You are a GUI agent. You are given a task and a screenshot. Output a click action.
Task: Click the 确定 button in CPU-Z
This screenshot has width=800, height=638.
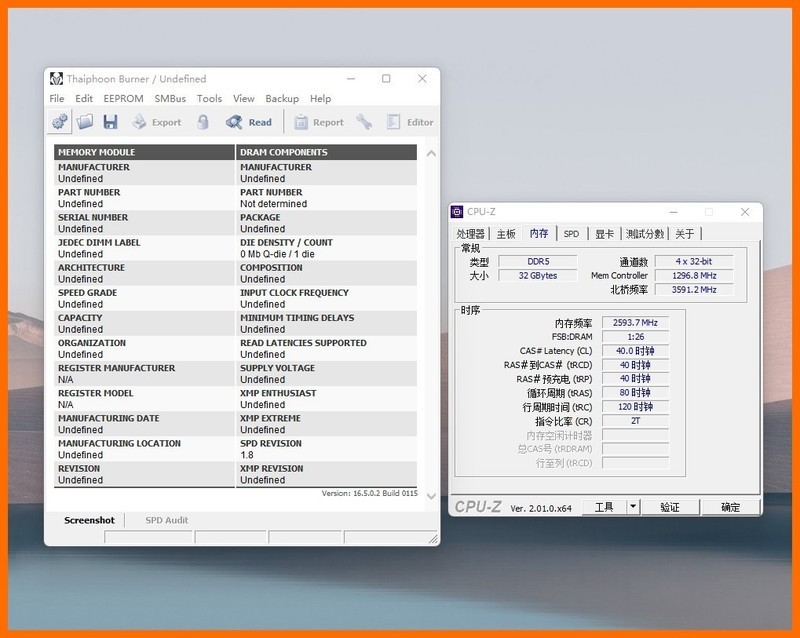pos(730,507)
